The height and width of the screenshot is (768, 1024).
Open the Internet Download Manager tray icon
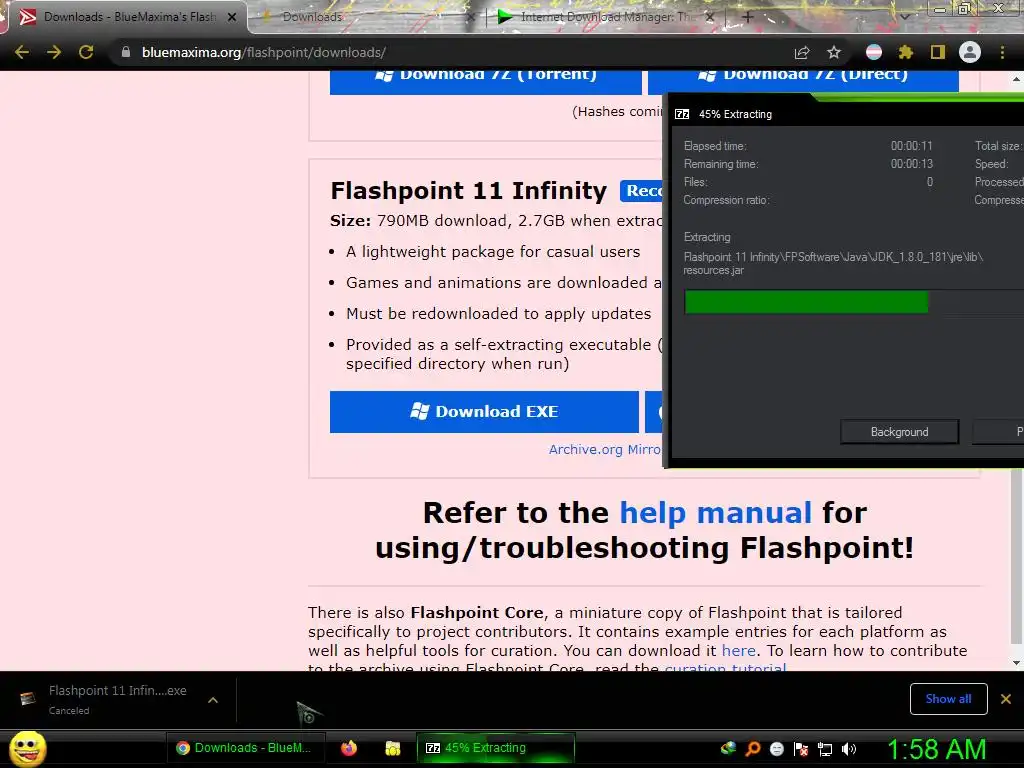point(728,748)
